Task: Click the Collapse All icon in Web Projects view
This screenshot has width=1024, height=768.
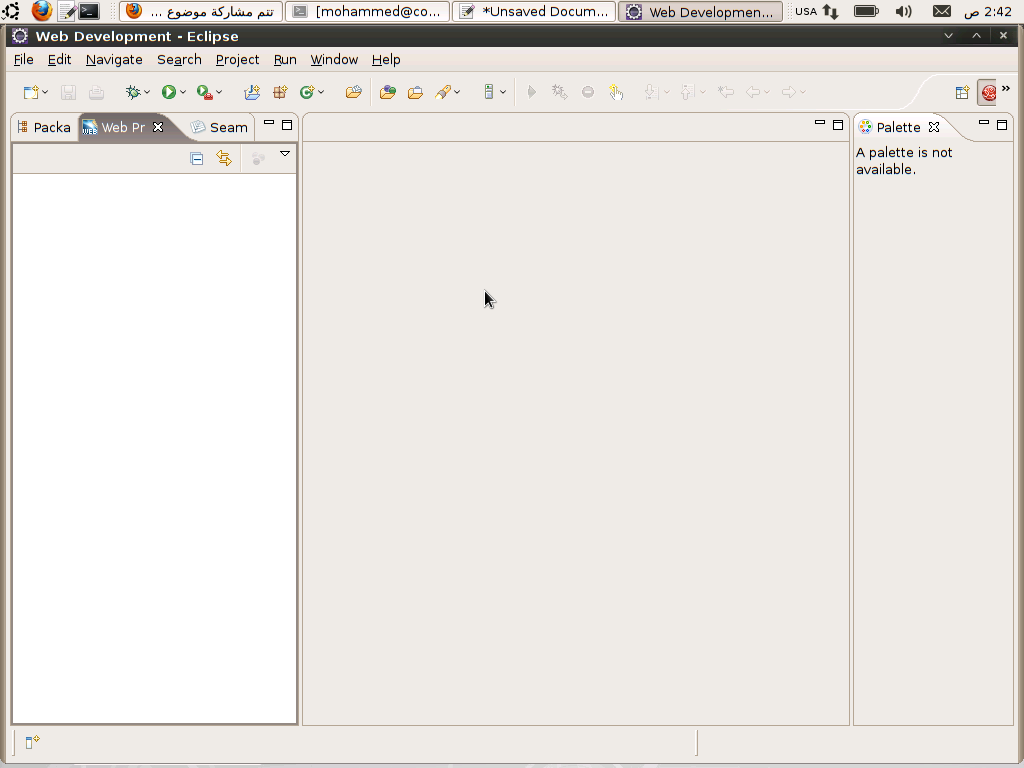Action: pos(197,159)
